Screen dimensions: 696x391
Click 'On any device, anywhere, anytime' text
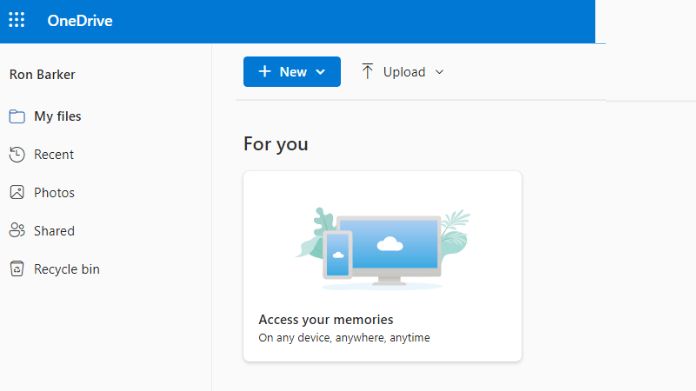pyautogui.click(x=344, y=338)
